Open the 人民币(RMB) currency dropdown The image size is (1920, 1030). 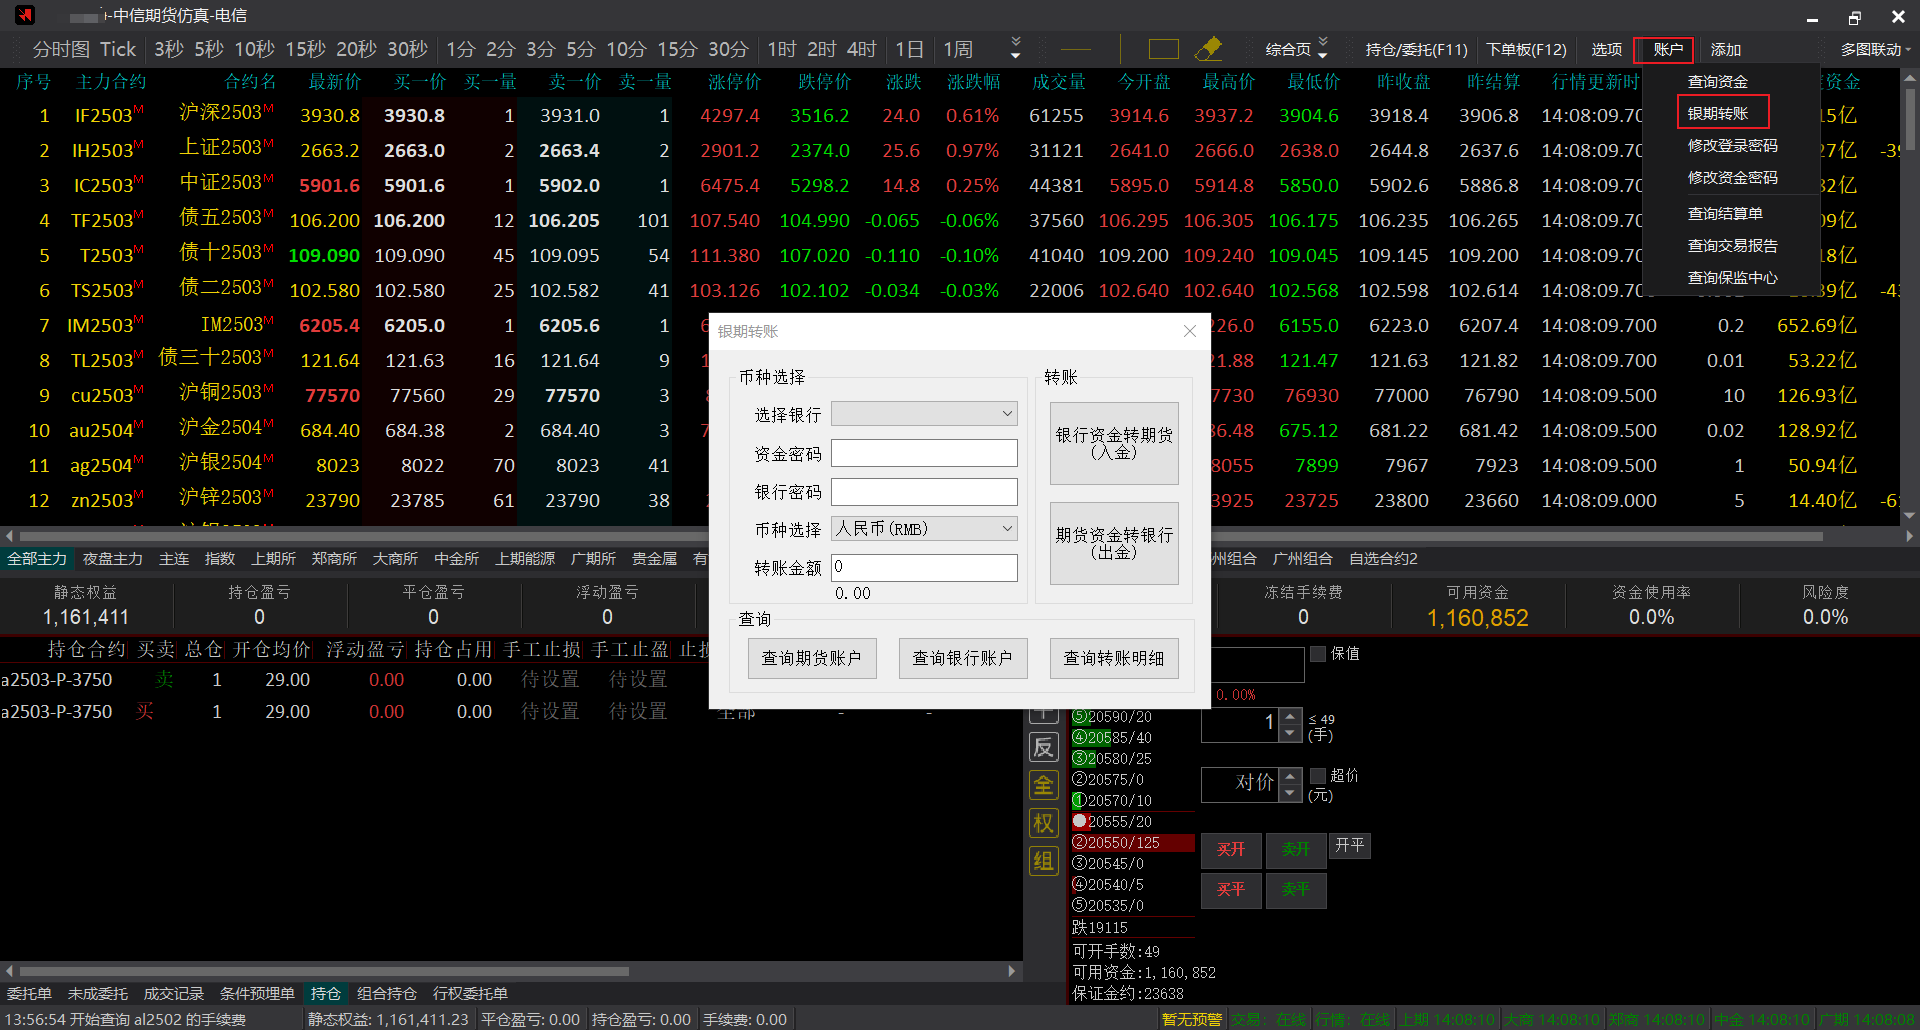(x=924, y=529)
